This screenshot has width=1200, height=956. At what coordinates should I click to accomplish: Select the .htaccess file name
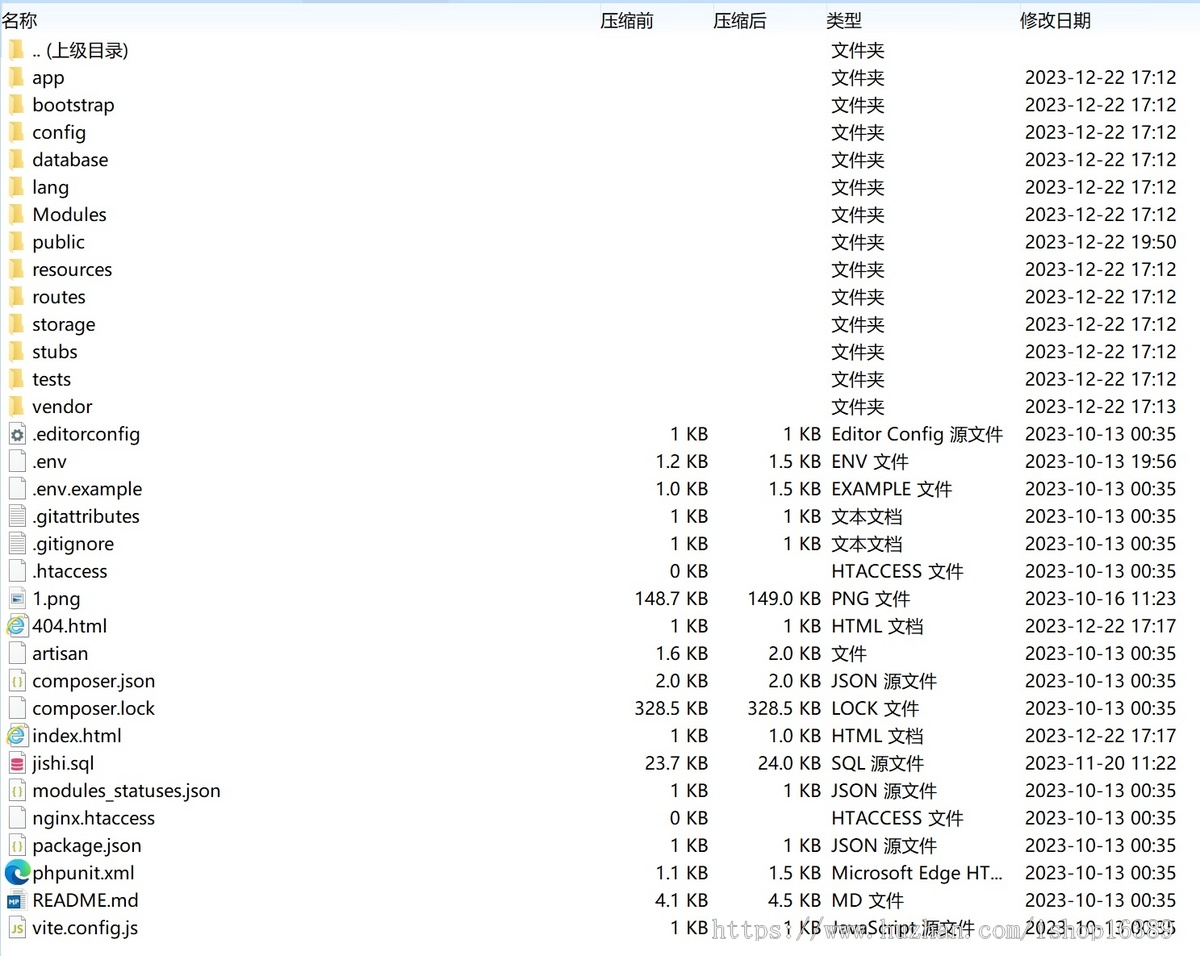[x=69, y=572]
